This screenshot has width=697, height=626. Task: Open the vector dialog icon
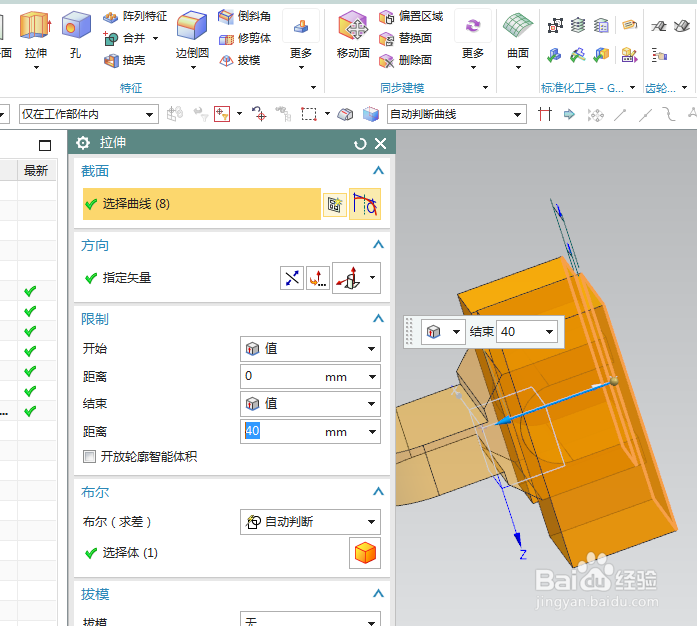pos(318,278)
